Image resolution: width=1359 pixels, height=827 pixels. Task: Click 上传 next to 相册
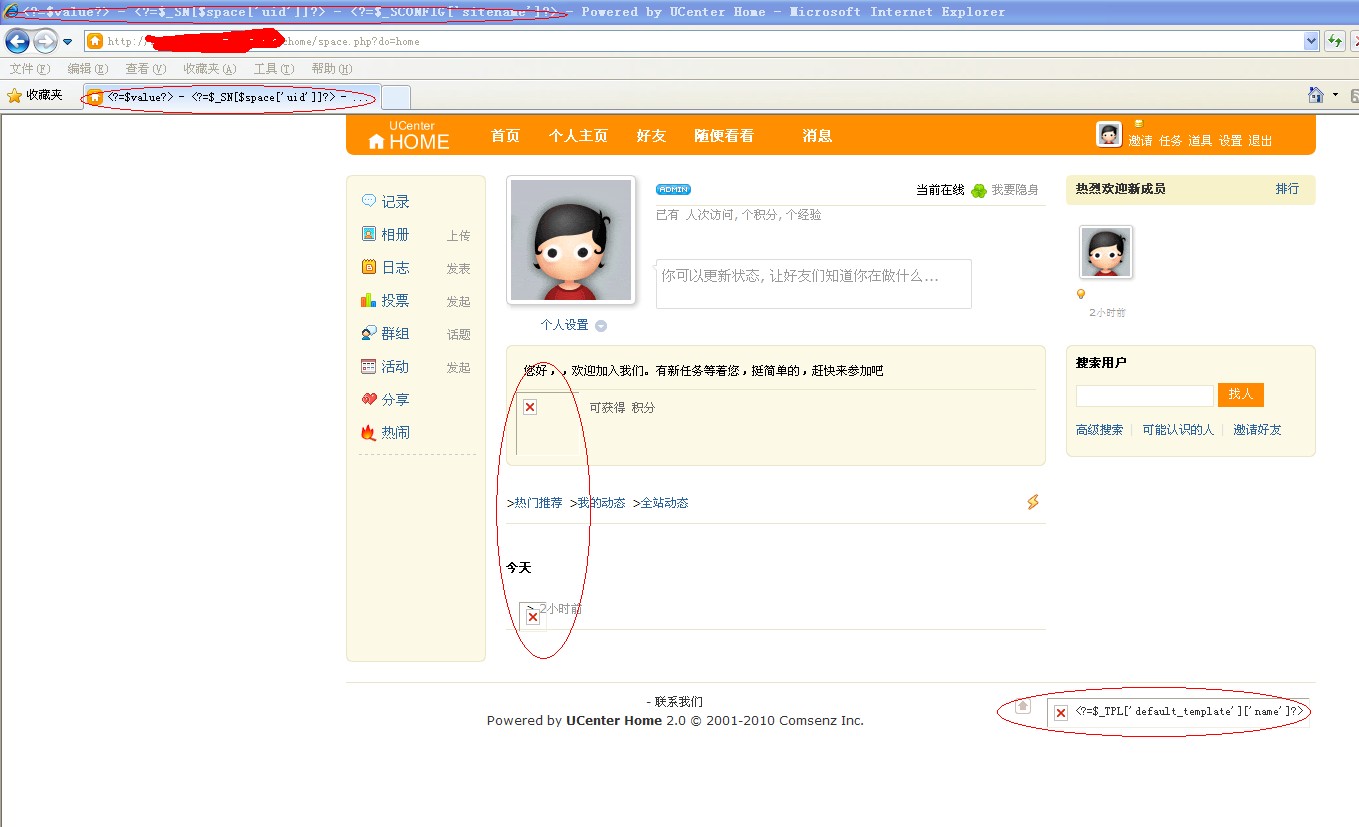458,236
